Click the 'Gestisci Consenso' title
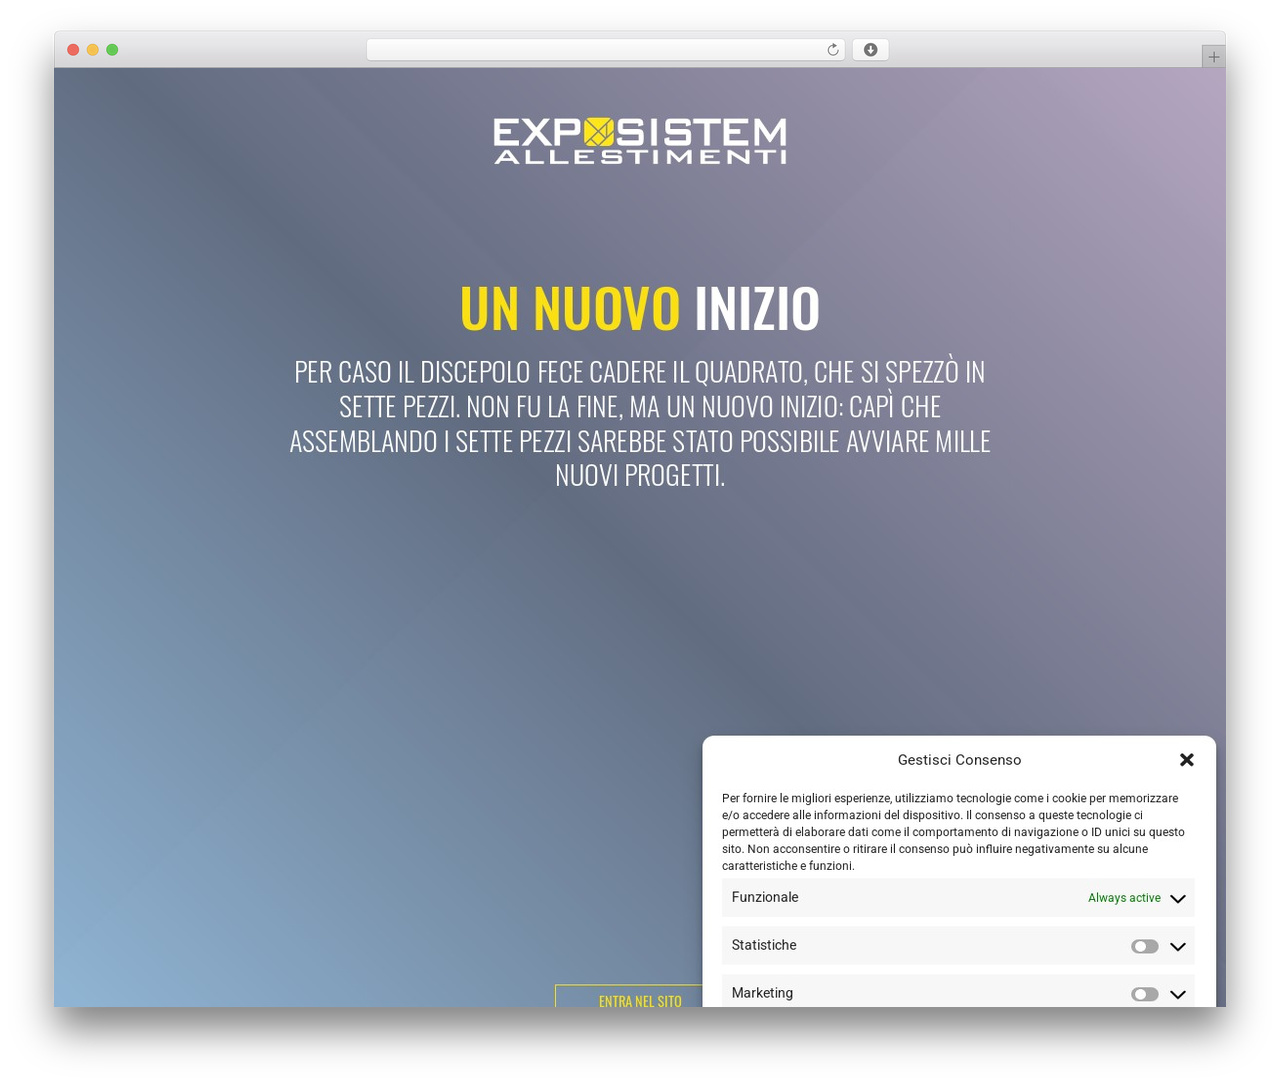This screenshot has width=1280, height=1084. (x=959, y=760)
